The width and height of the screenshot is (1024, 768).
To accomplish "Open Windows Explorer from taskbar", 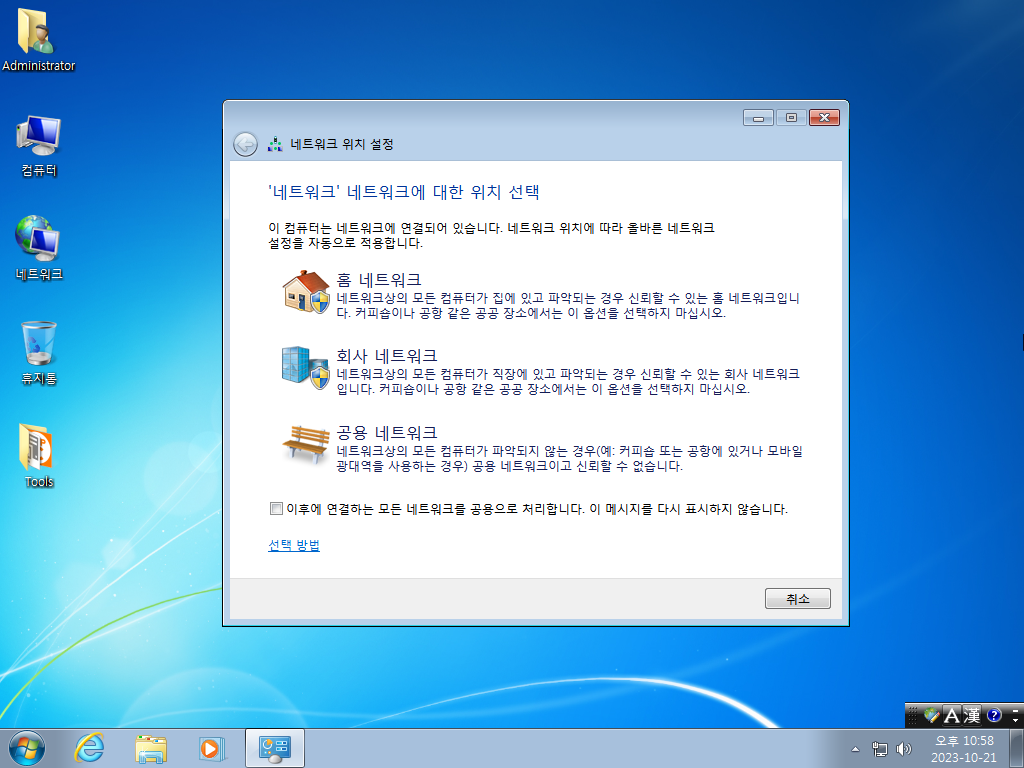I will click(150, 748).
